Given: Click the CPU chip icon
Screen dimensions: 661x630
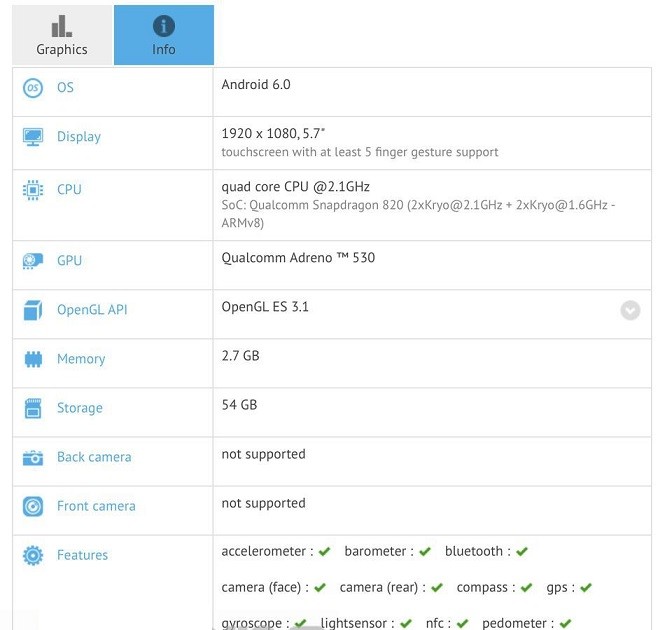Looking at the screenshot, I should point(33,190).
